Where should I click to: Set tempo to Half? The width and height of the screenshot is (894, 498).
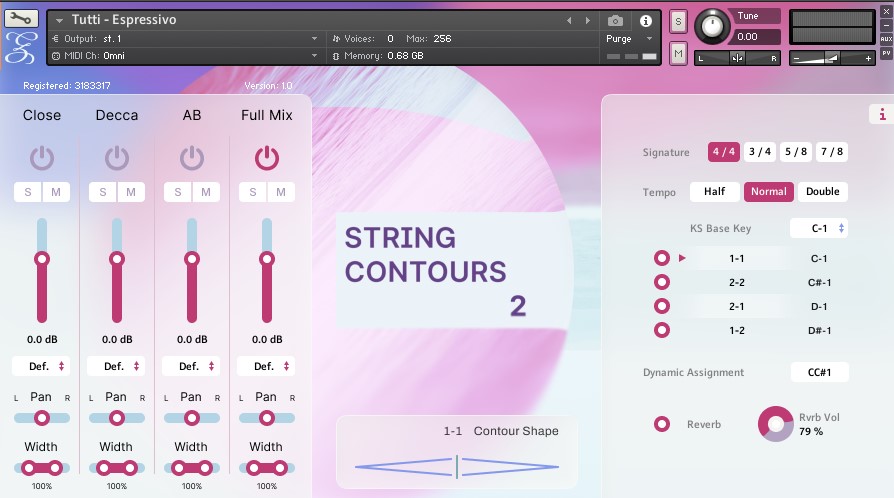point(714,191)
